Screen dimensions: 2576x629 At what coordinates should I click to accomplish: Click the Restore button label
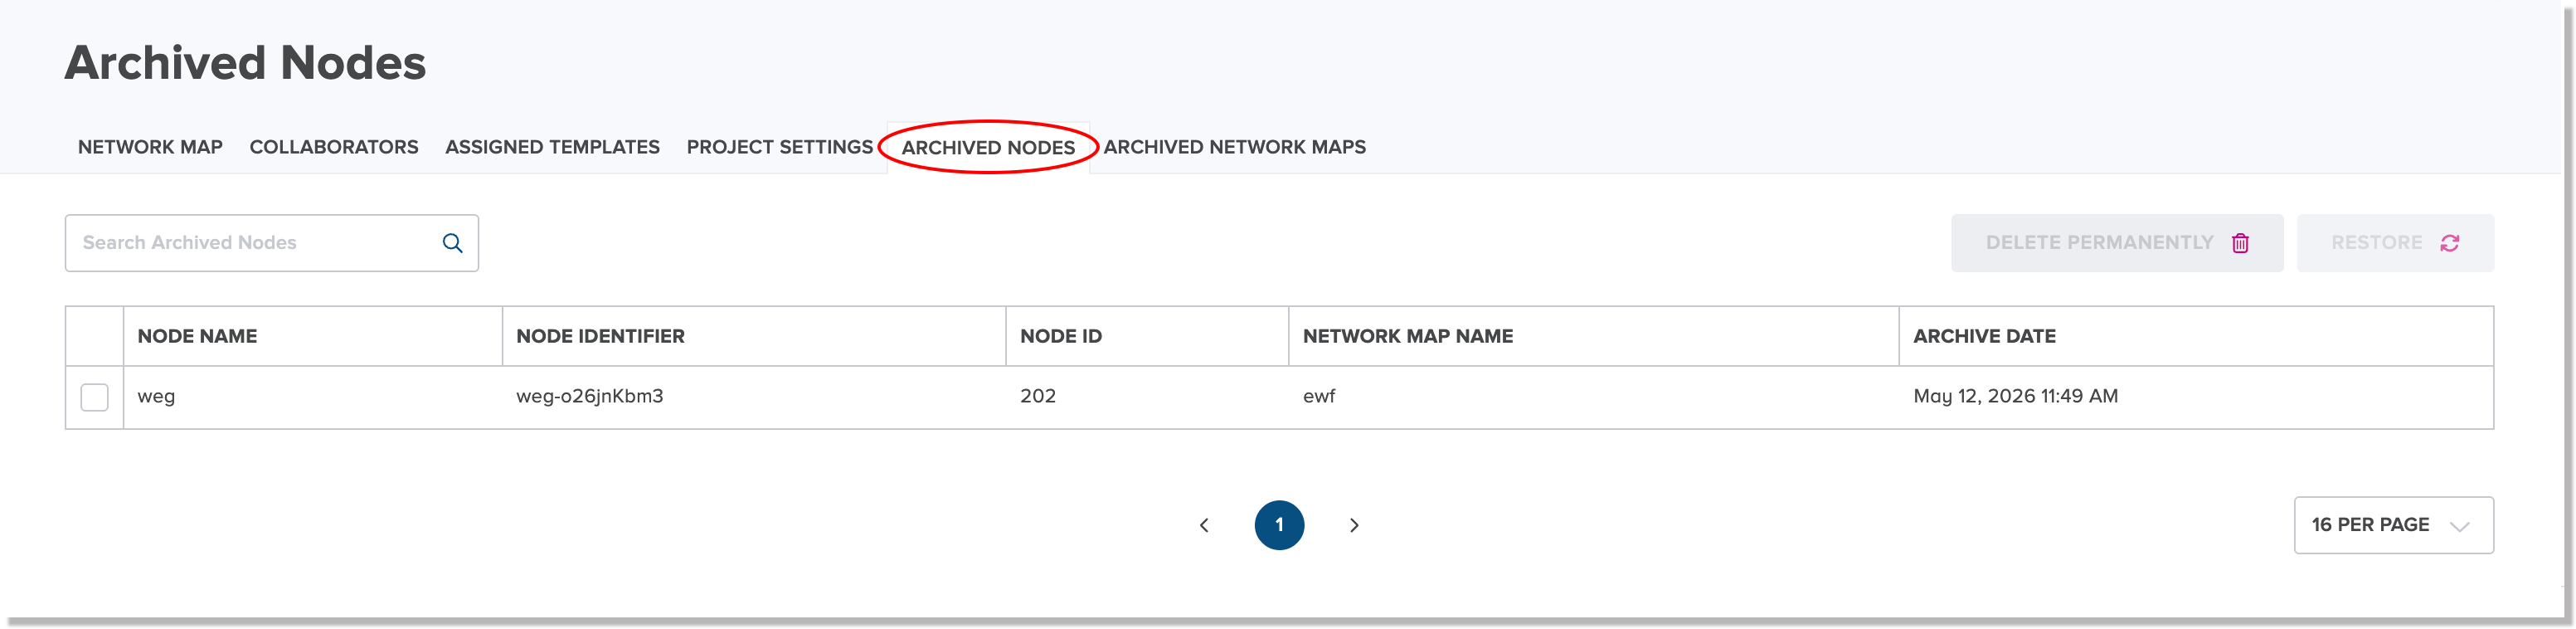tap(2376, 243)
